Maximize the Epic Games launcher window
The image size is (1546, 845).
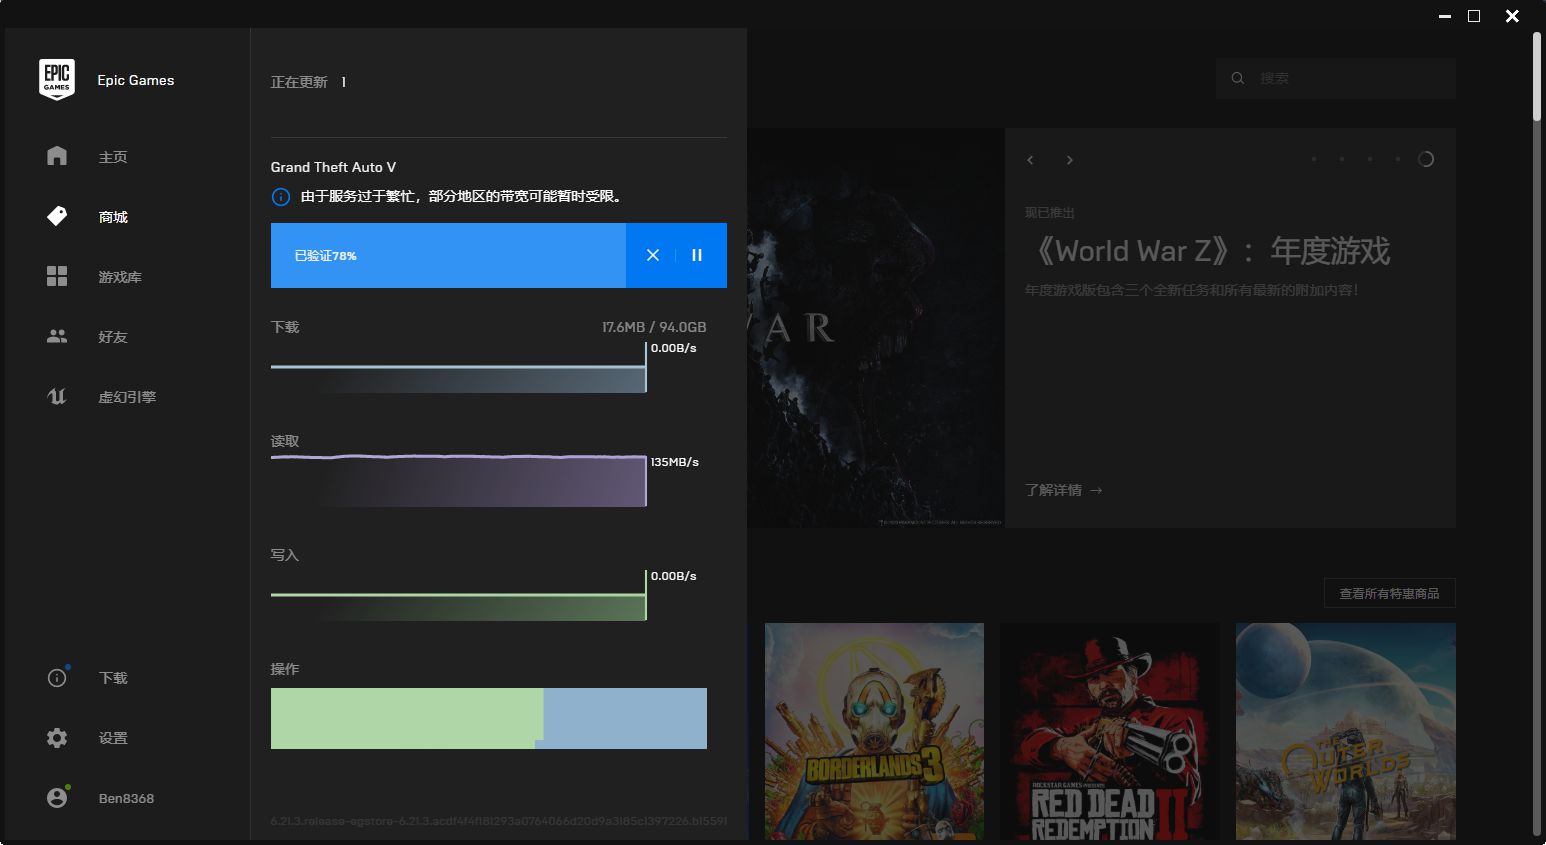(x=1474, y=16)
